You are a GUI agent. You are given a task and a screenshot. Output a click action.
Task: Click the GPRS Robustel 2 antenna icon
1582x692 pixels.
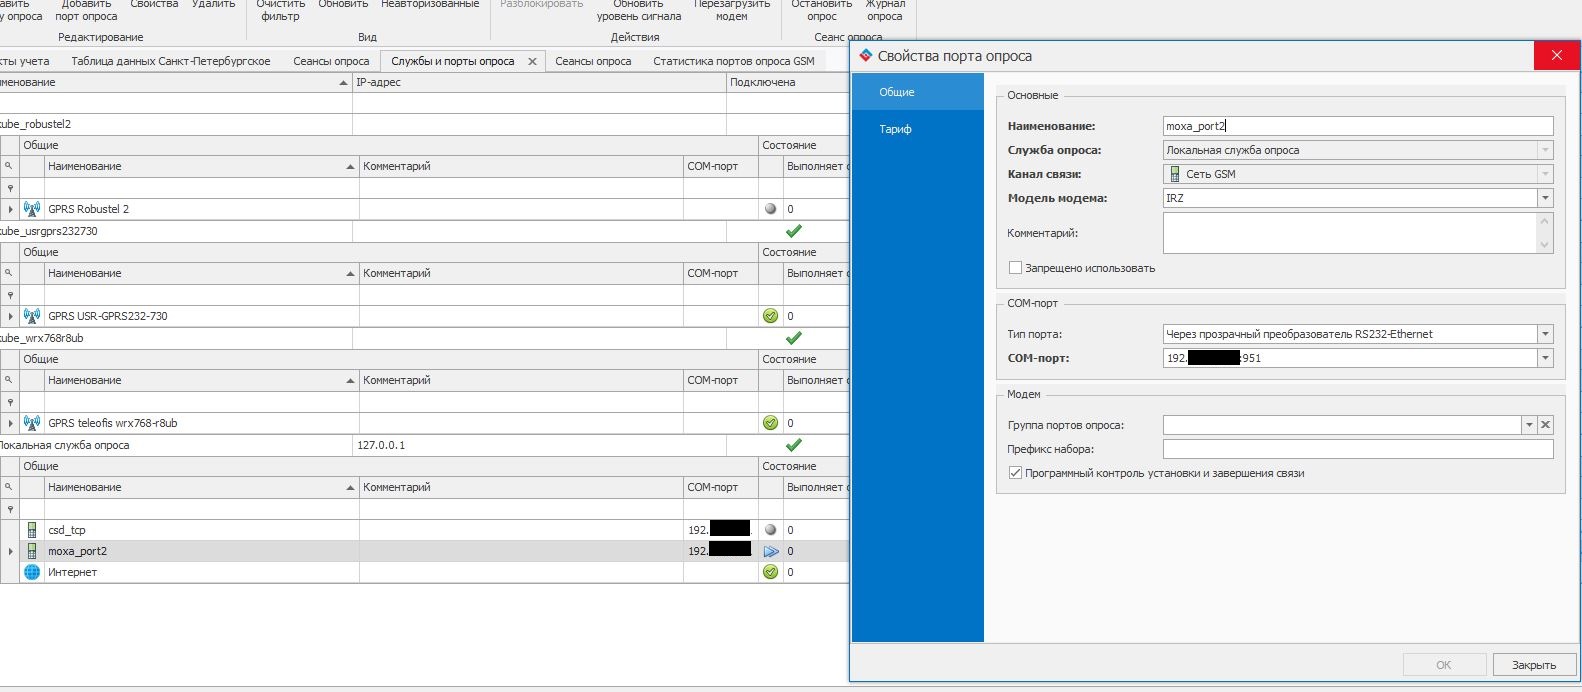[32, 209]
